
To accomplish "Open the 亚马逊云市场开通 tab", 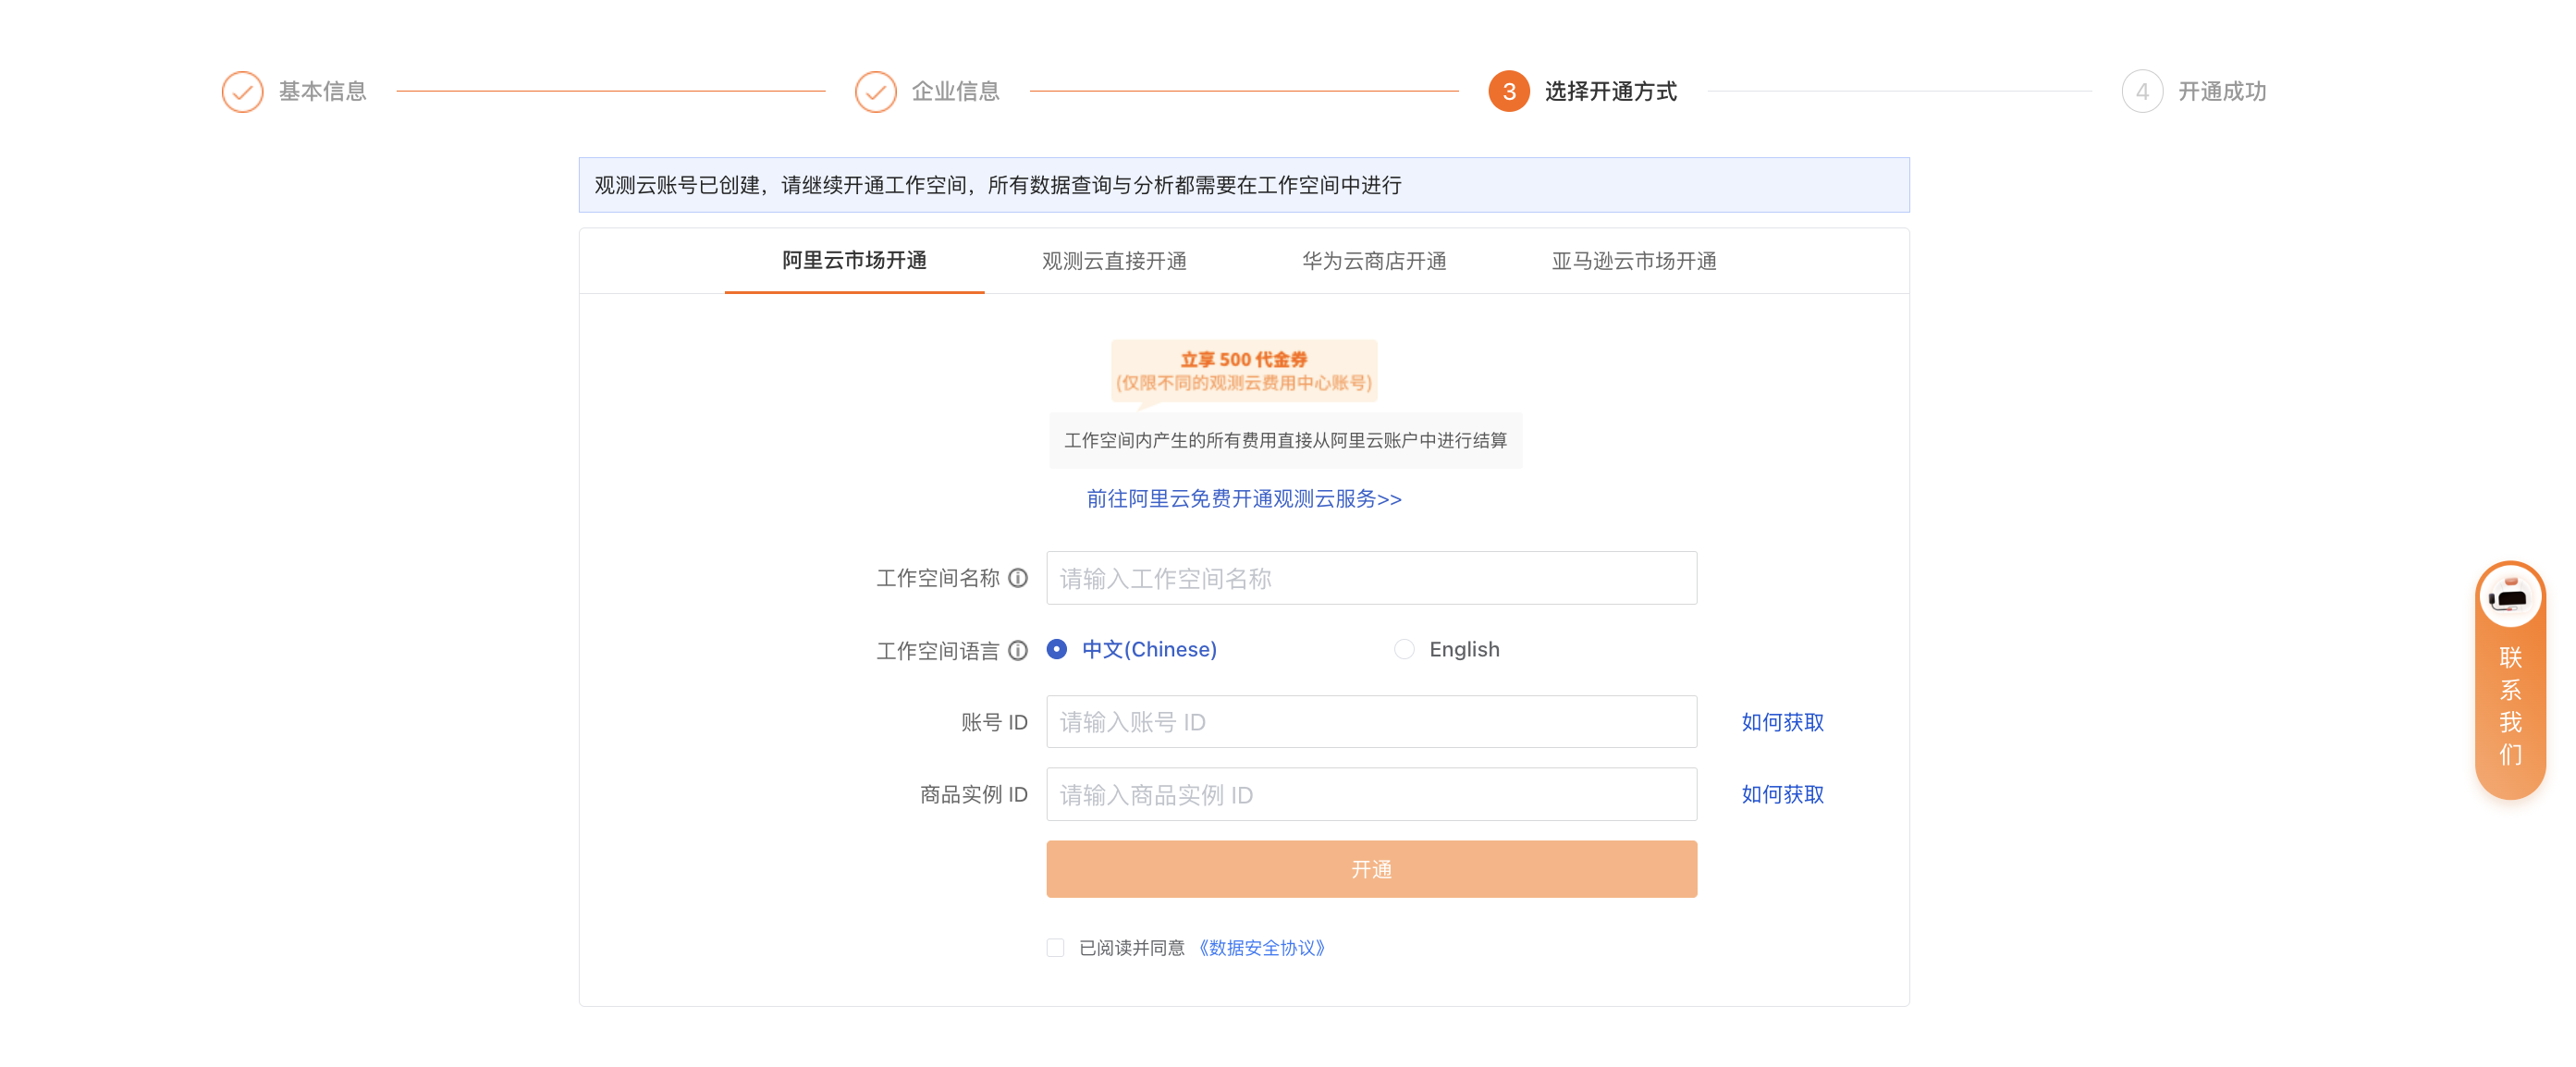I will (1633, 261).
